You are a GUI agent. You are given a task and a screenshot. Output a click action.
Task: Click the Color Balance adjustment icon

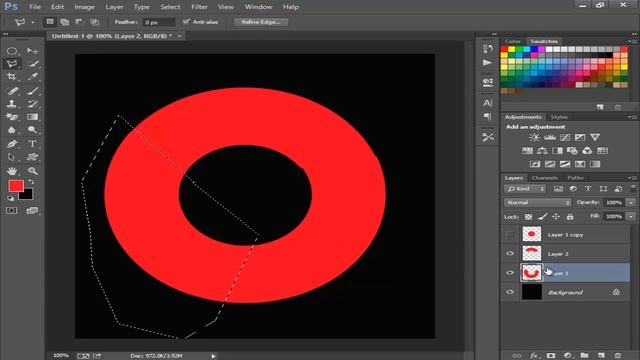tap(542, 151)
